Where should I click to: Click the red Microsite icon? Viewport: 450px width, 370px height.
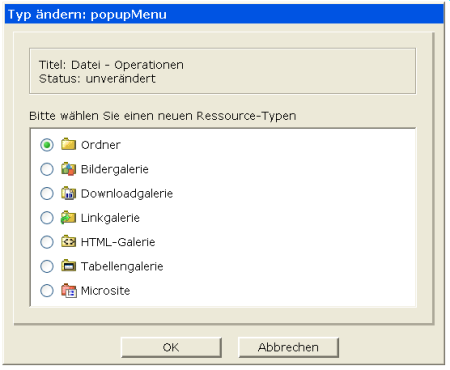pos(68,290)
